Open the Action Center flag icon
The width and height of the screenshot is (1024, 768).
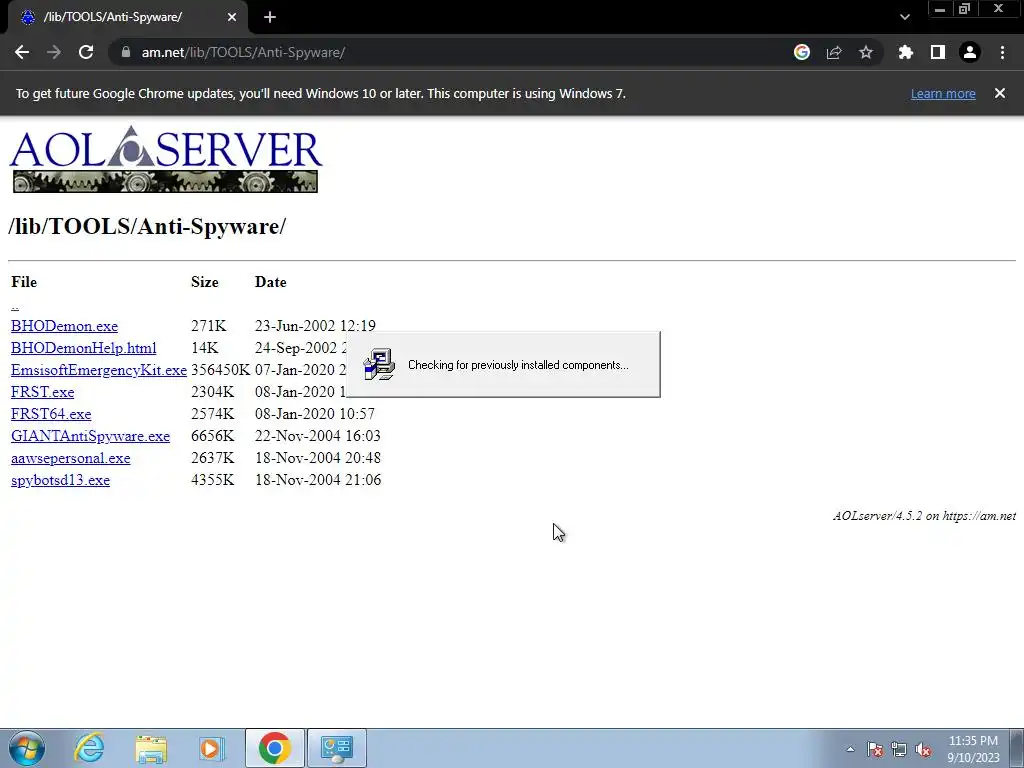pos(875,749)
